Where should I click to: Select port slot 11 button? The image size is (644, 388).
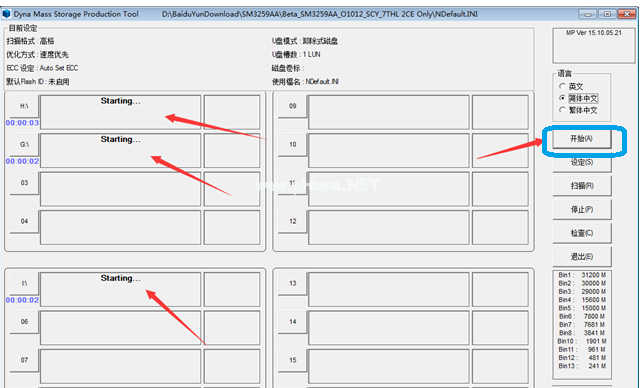(292, 183)
